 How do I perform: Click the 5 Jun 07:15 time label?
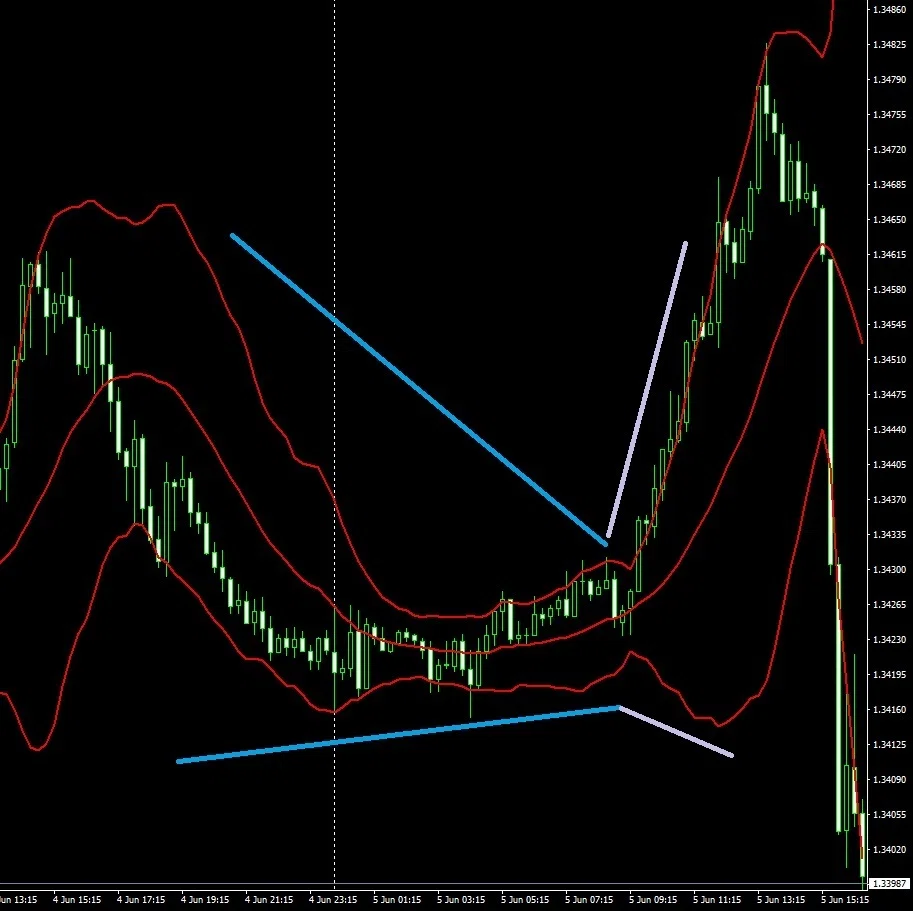(x=589, y=899)
